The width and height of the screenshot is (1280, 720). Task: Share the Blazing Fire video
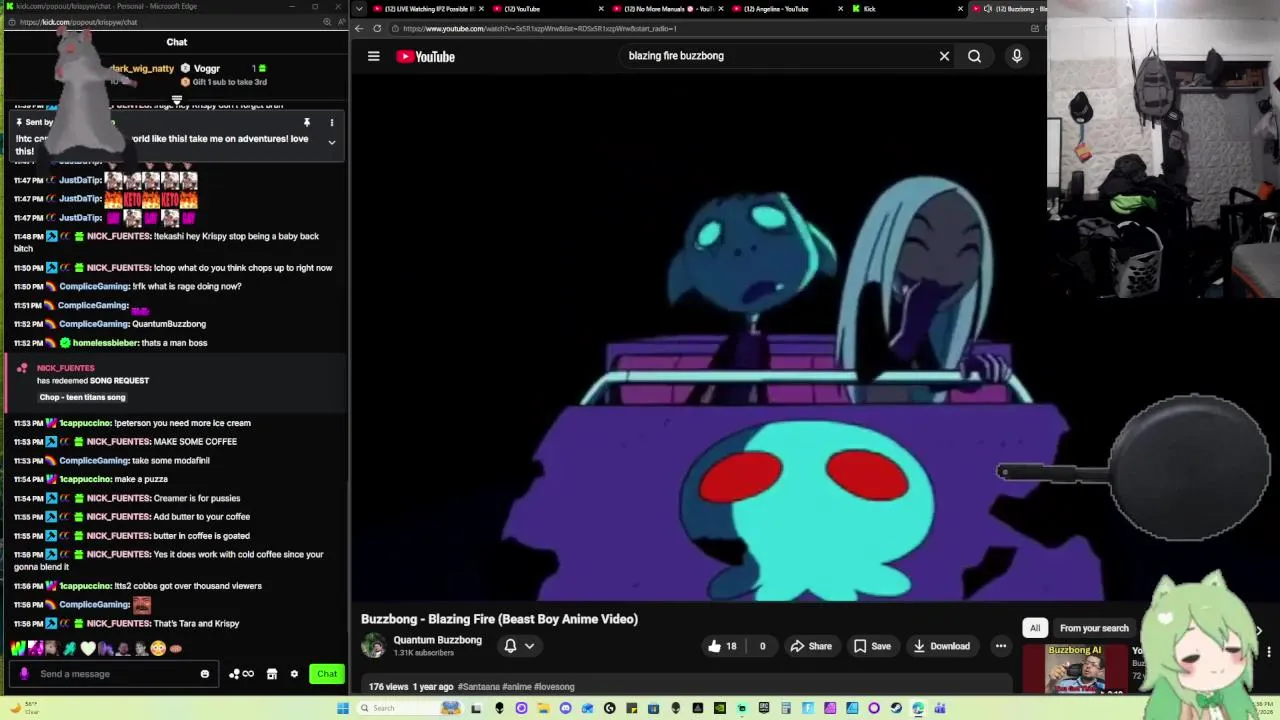point(811,646)
